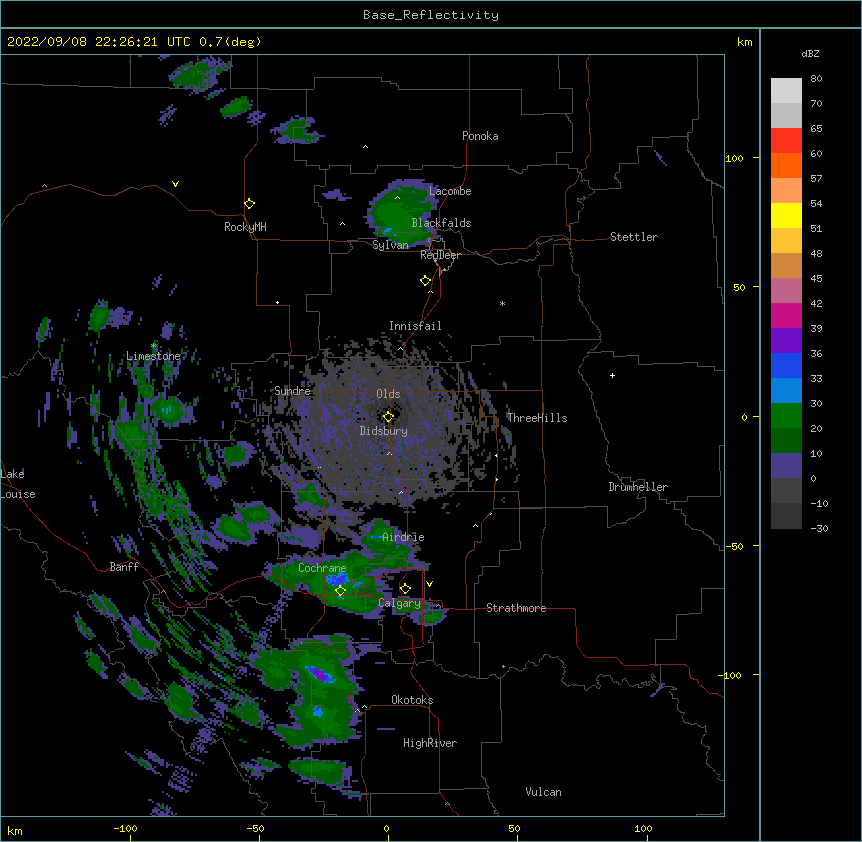862x842 pixels.
Task: Click the timestamp 2022/09/08 22:26:21 UTC
Action: pyautogui.click(x=99, y=42)
